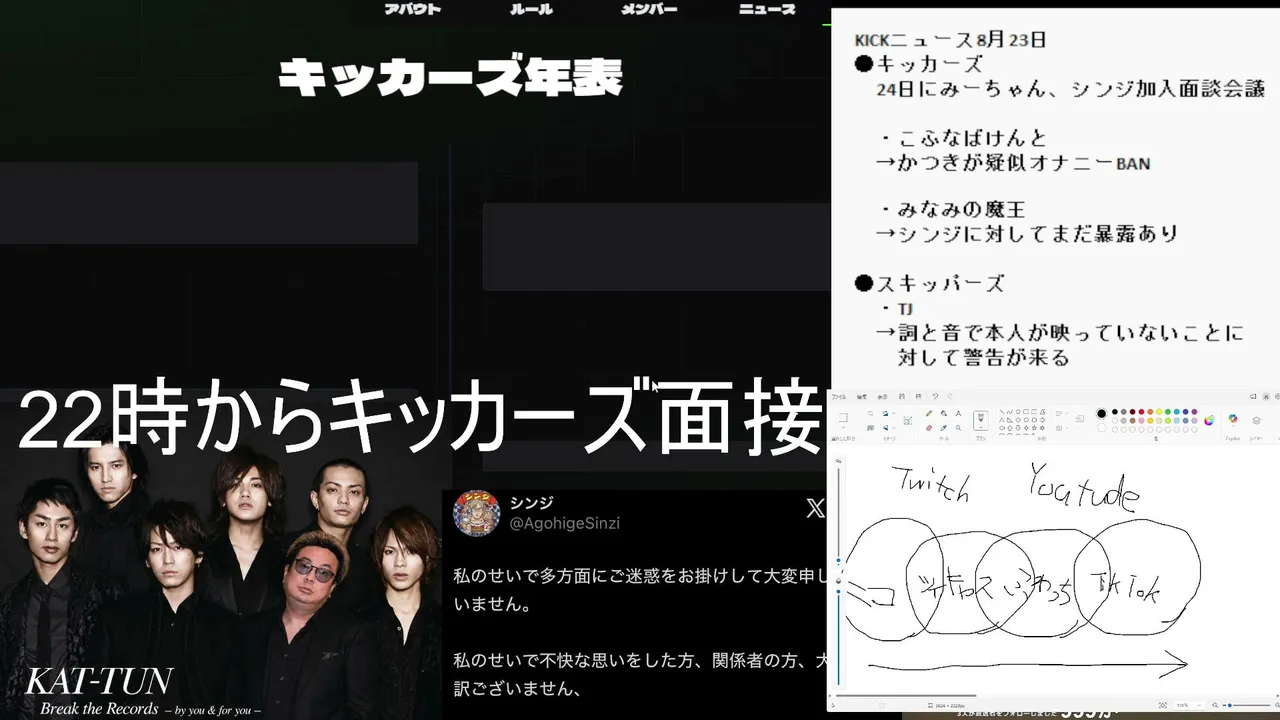Click the fit-to-window icon in Paint status bar
Viewport: 1280px width, 720px height.
[1164, 705]
